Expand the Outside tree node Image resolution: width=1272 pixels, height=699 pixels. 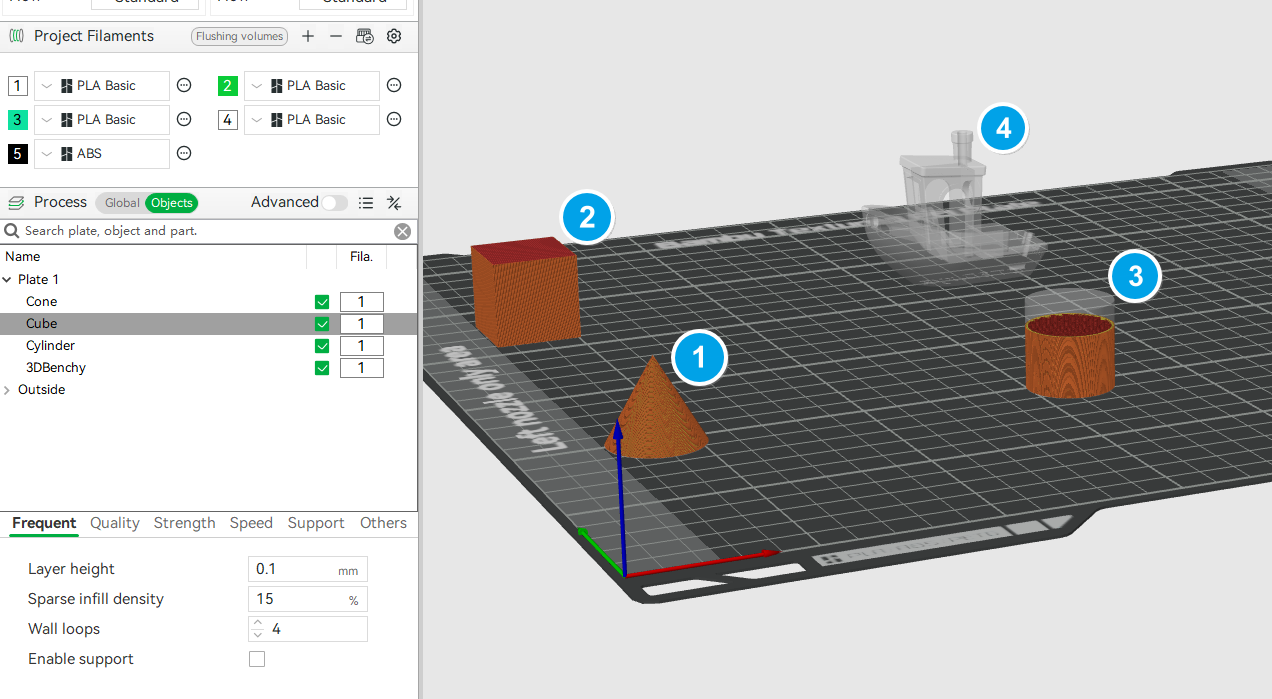[x=8, y=390]
